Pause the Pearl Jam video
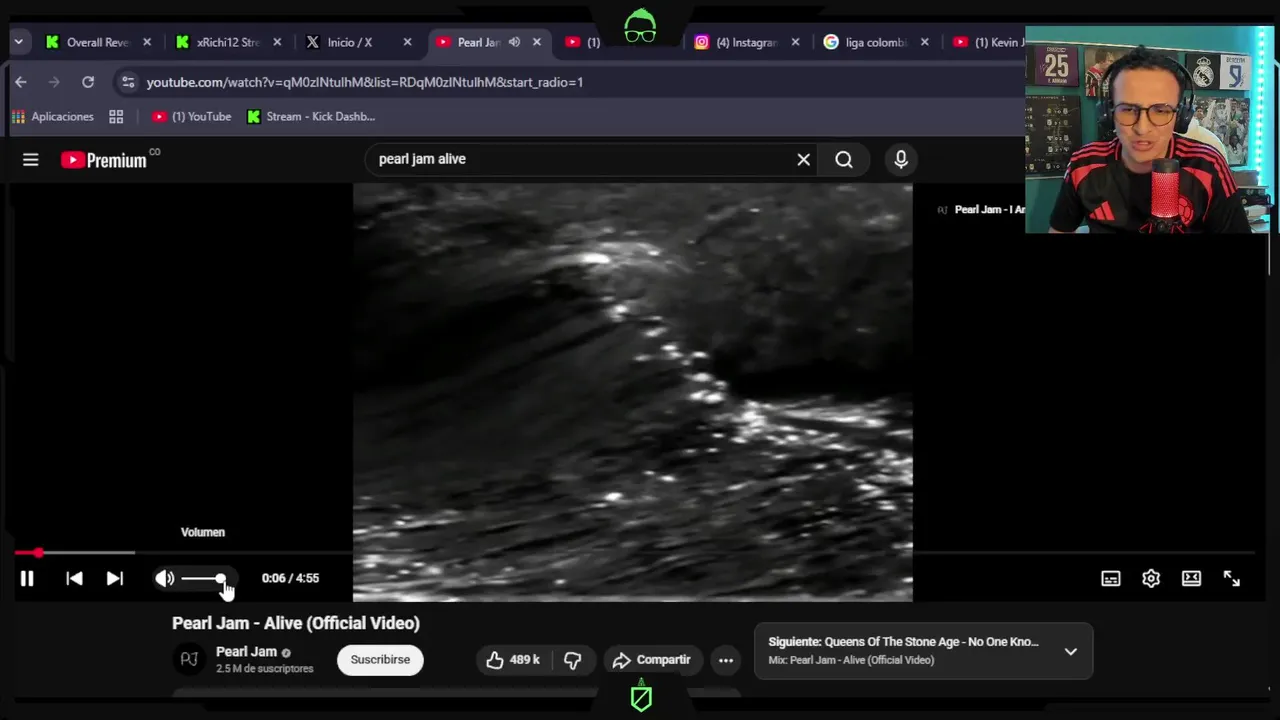1280x720 pixels. point(27,578)
